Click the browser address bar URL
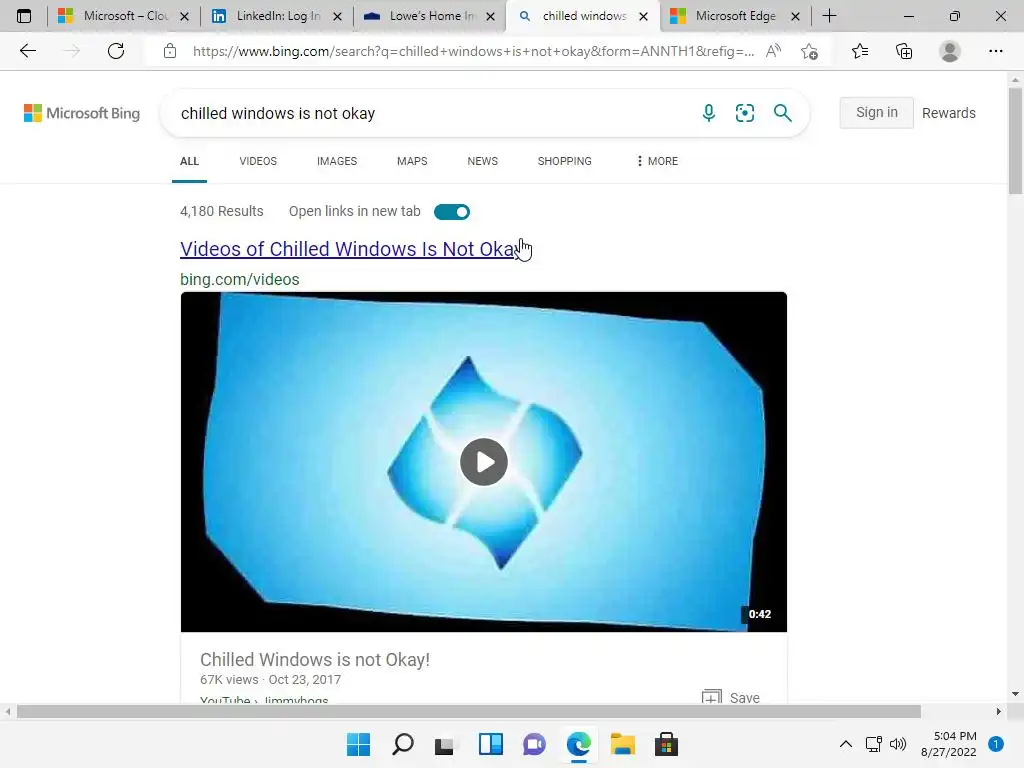Viewport: 1024px width, 768px height. pos(473,51)
